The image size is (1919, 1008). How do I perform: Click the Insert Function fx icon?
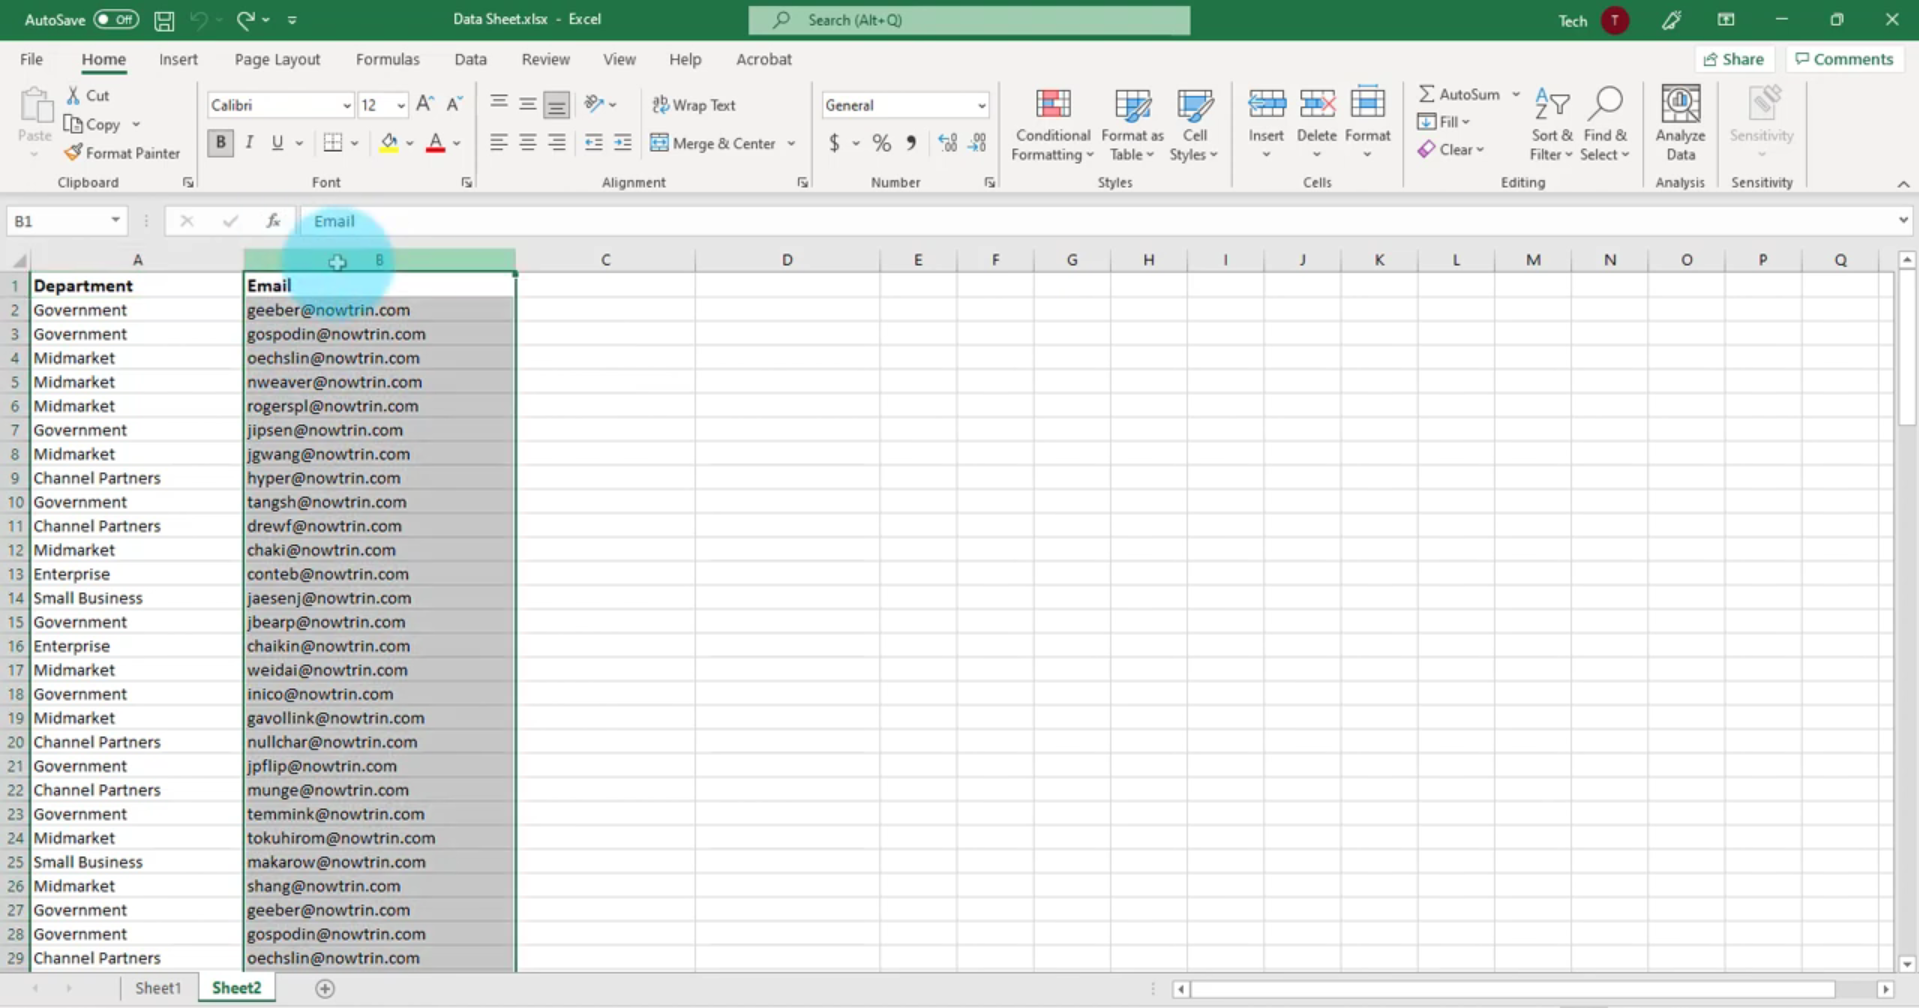(272, 221)
